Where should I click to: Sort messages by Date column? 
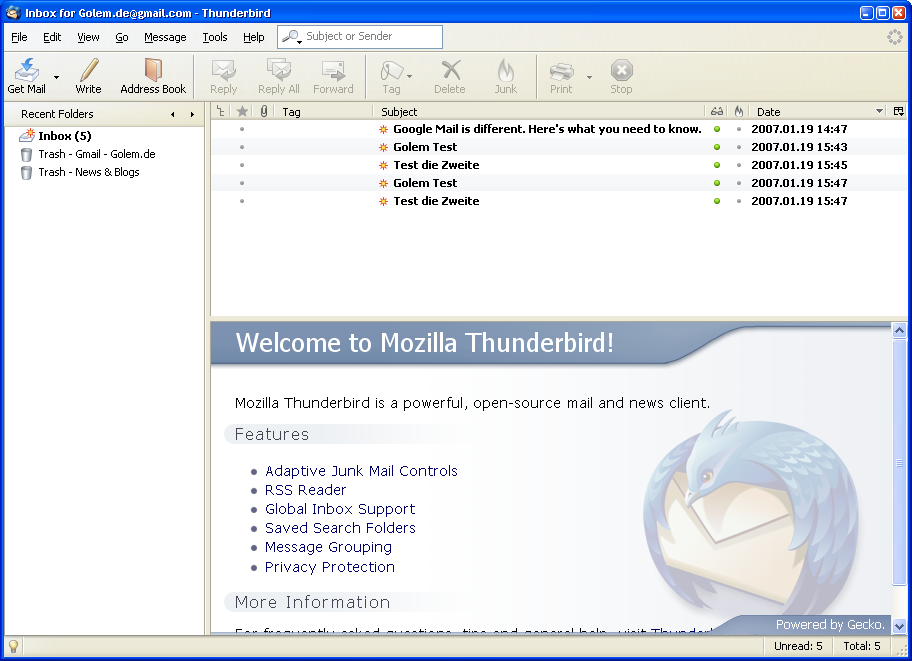[818, 112]
